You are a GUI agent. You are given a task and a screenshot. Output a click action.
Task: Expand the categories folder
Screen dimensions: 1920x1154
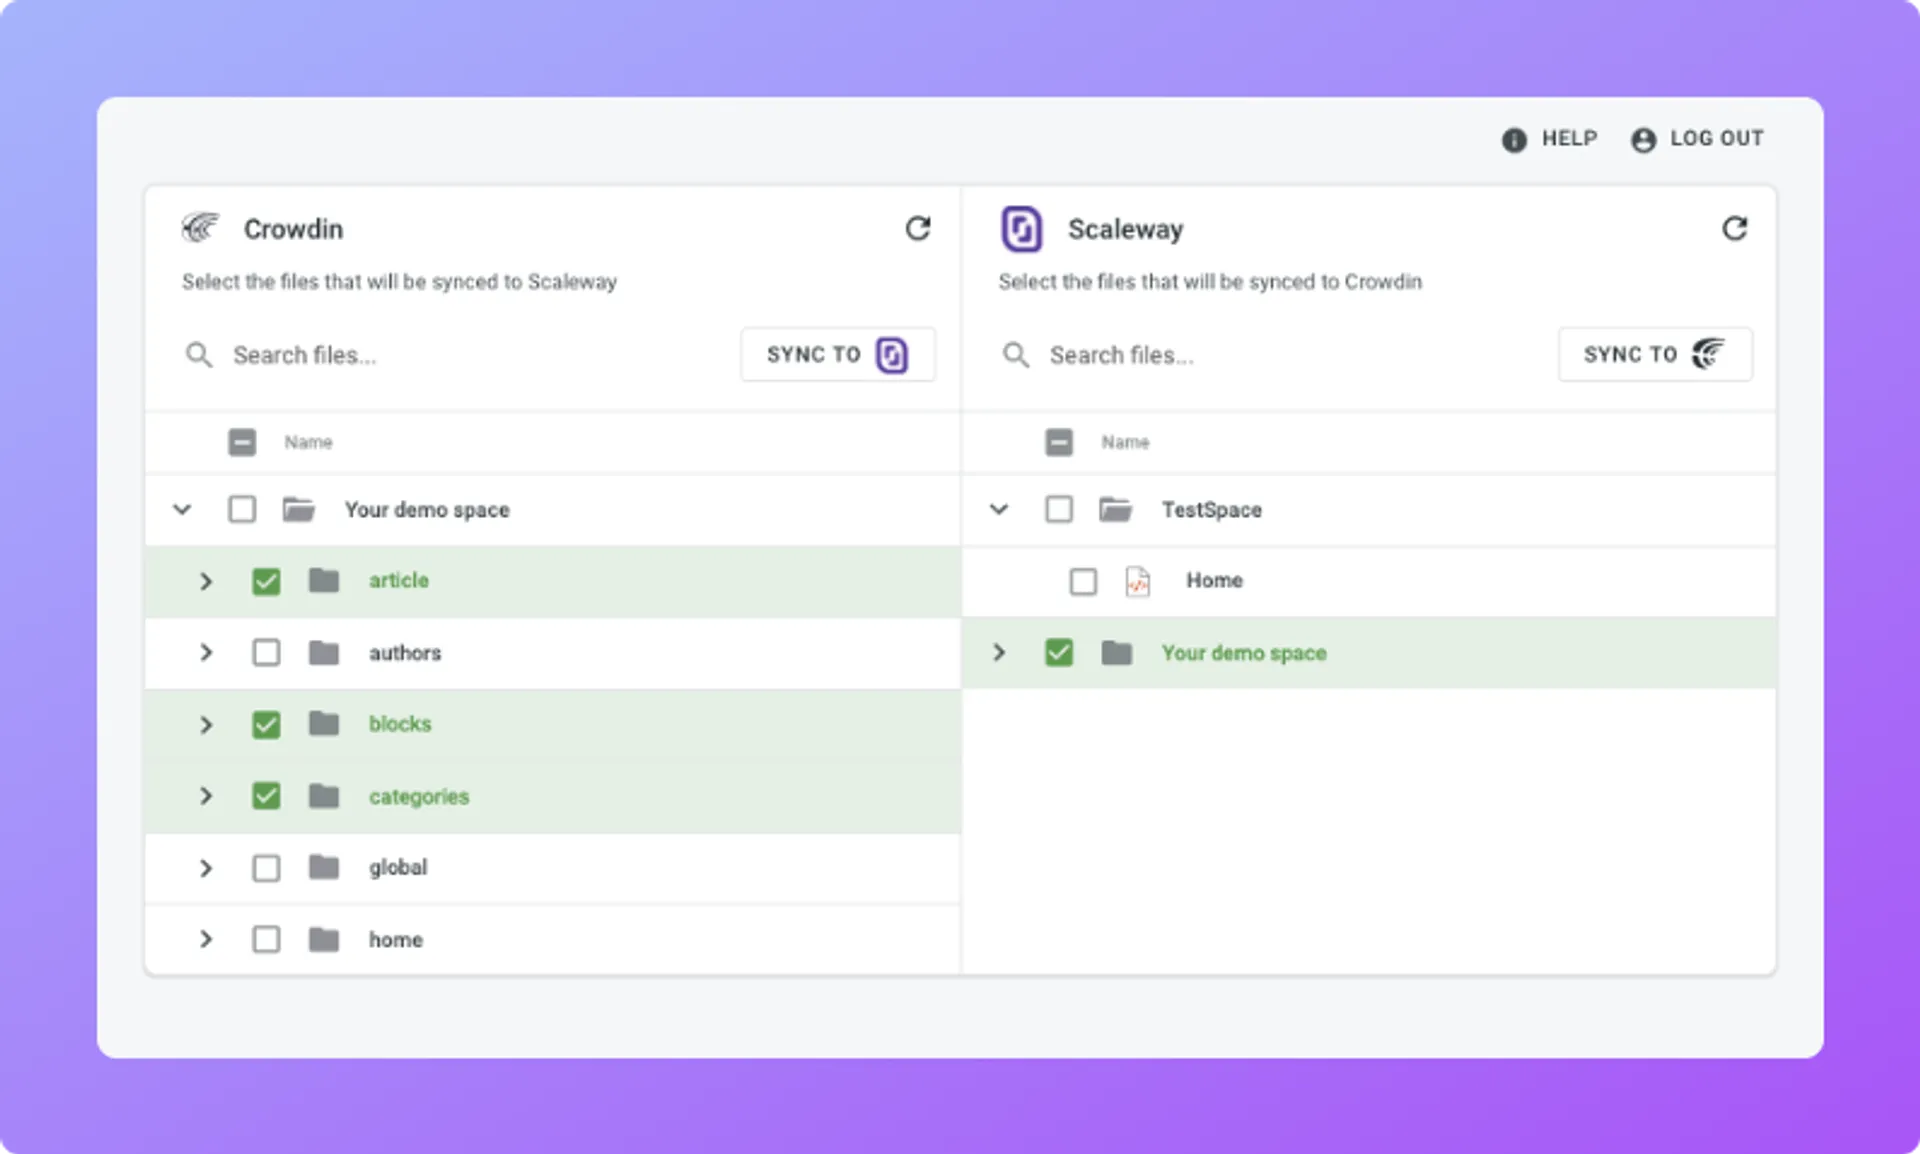tap(206, 796)
